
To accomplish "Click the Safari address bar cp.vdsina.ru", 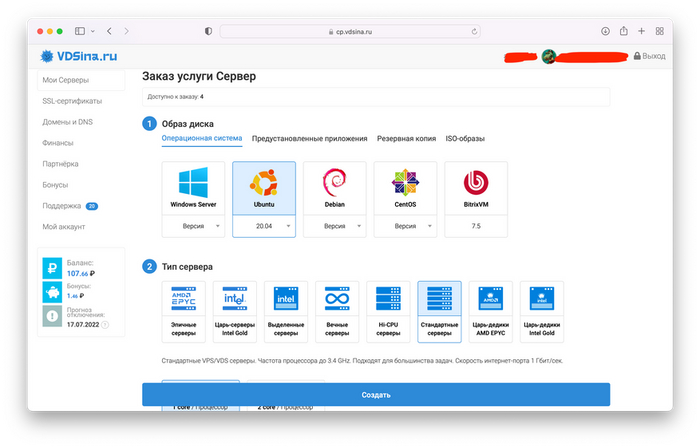I will (x=350, y=31).
